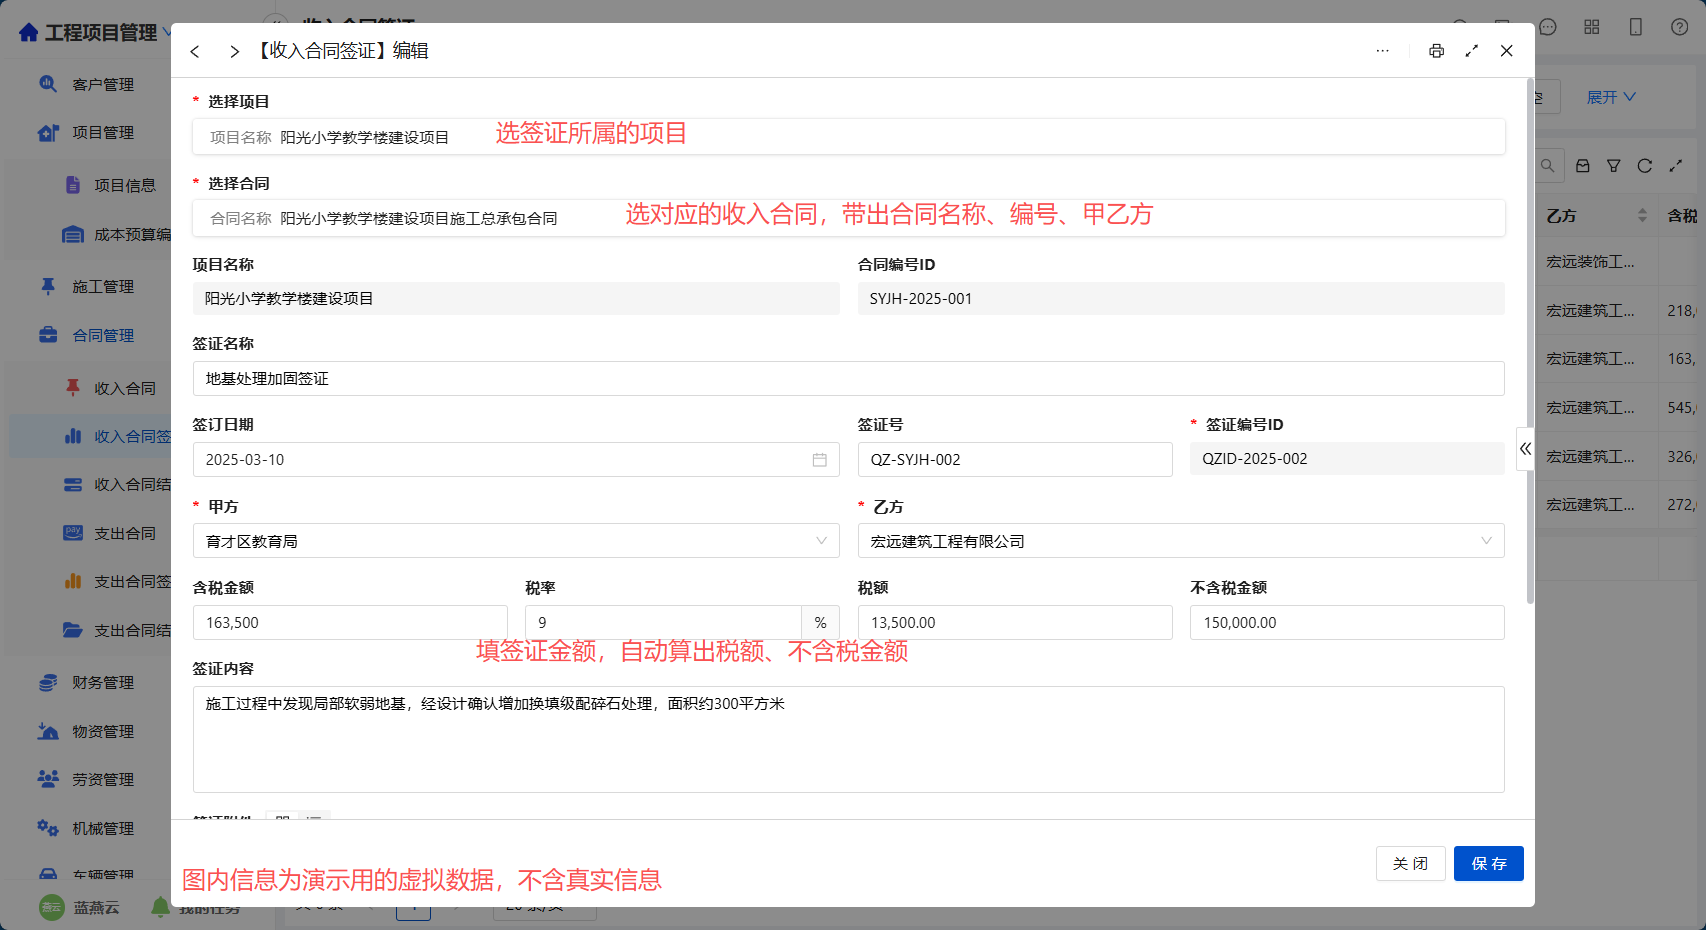Click the 签证号 input field
Screen dimensions: 1706x930
coord(1015,460)
